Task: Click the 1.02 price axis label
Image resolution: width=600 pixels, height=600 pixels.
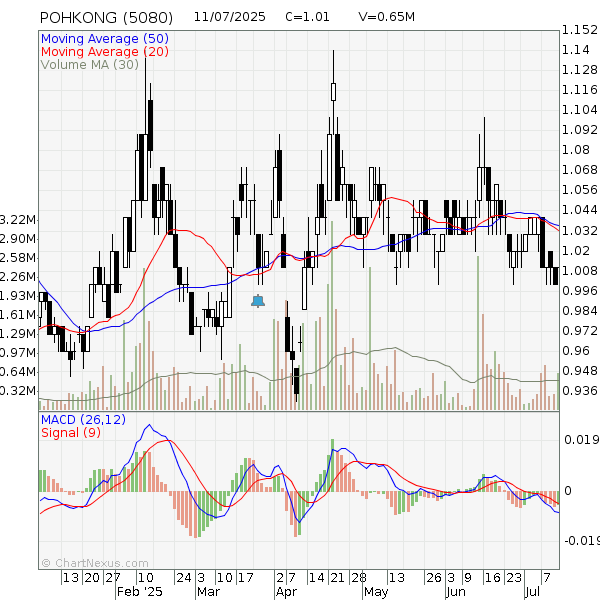Action: tap(576, 251)
